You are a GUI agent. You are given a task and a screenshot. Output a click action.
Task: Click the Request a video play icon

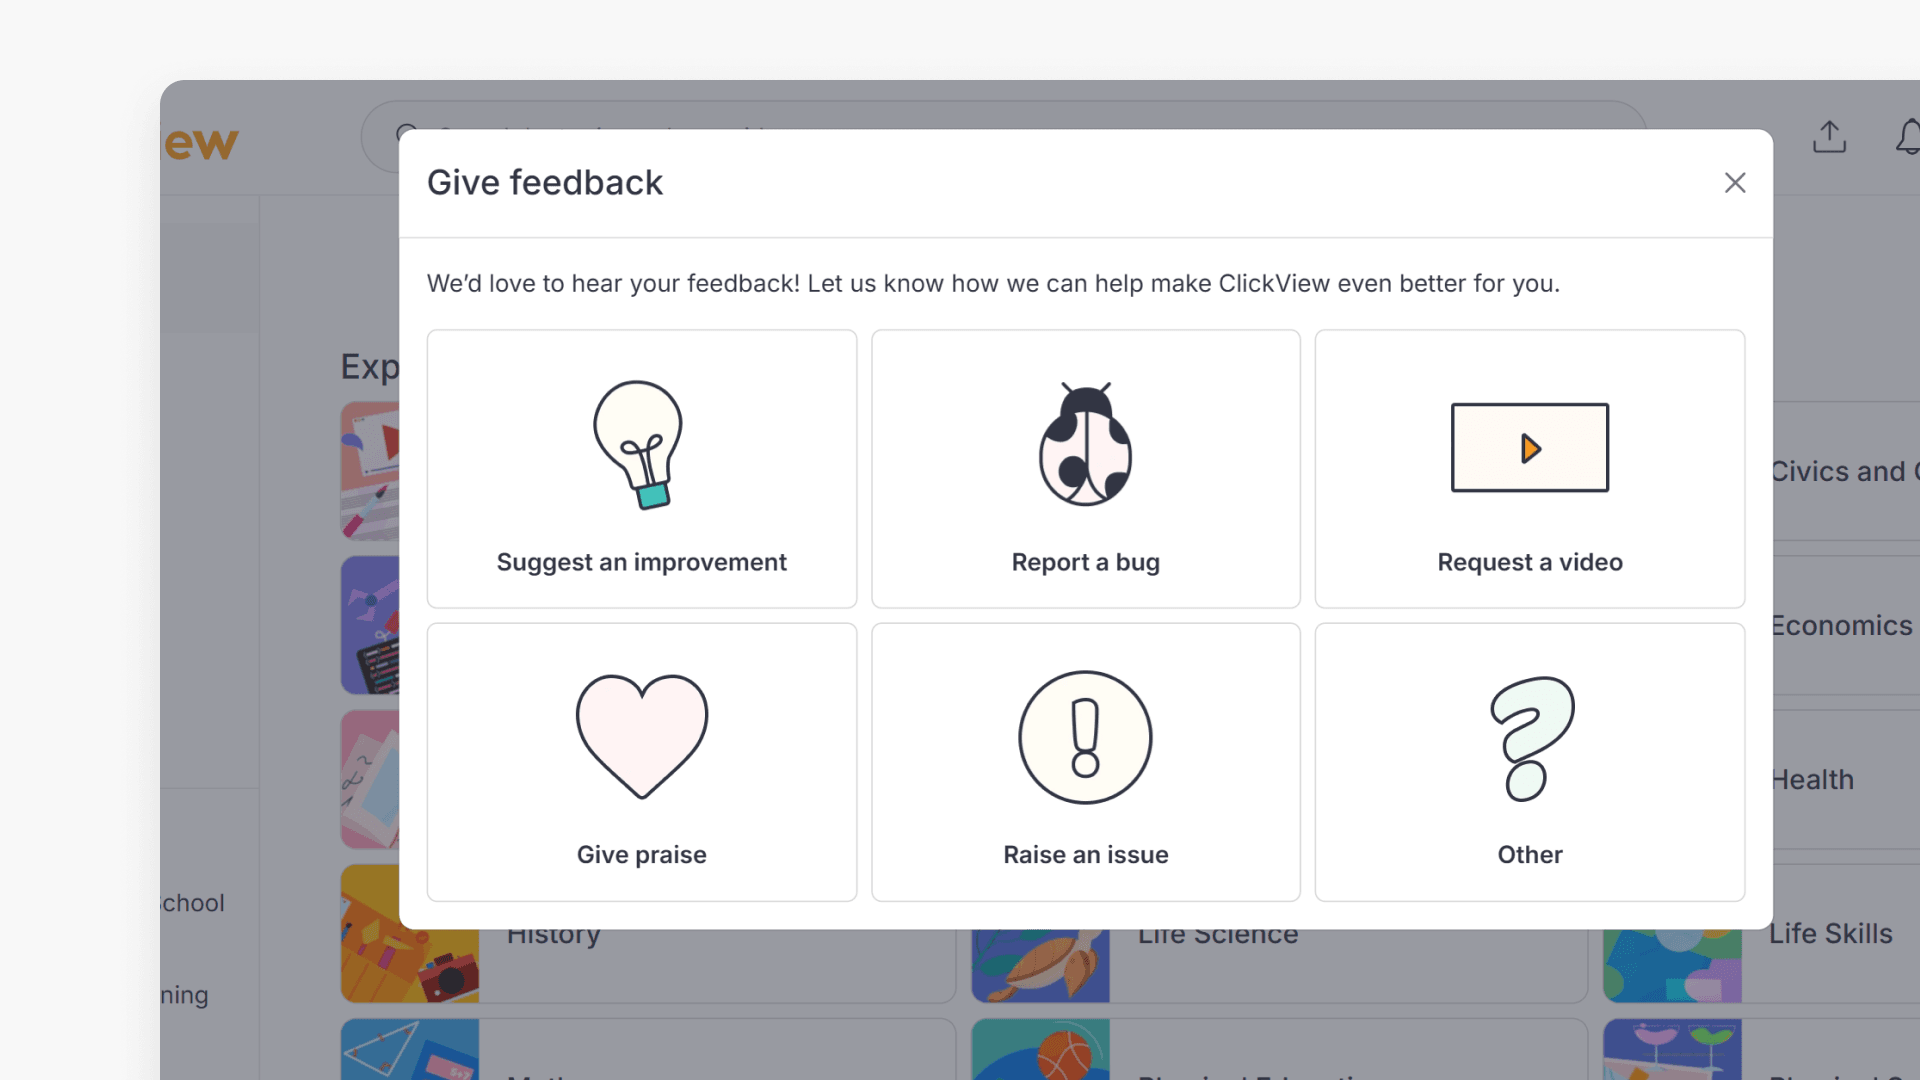click(1528, 448)
